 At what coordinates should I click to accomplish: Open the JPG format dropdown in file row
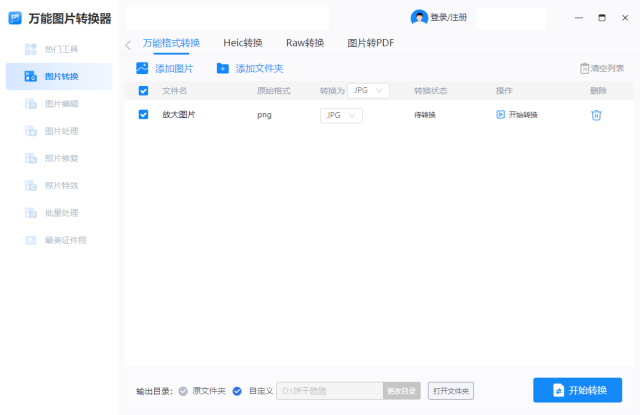(341, 115)
